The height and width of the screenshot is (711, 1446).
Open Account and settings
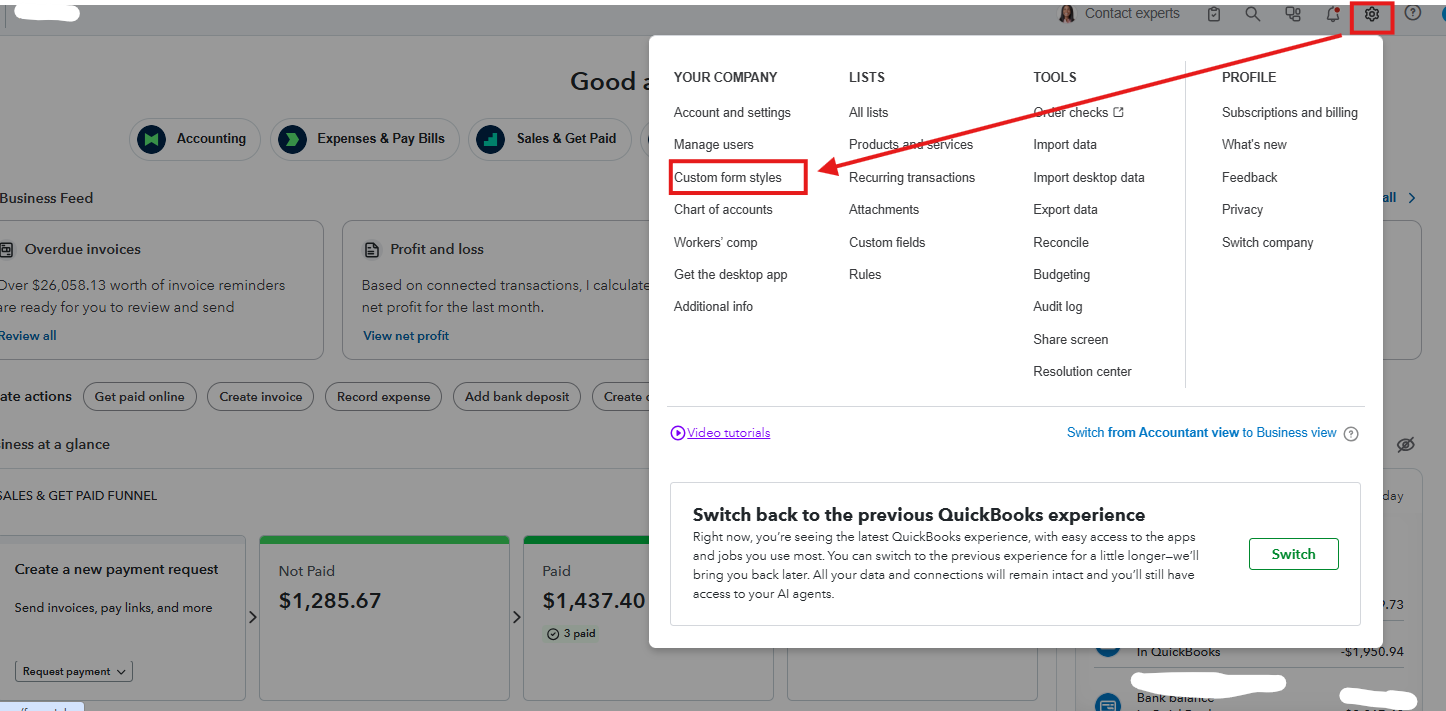(732, 112)
